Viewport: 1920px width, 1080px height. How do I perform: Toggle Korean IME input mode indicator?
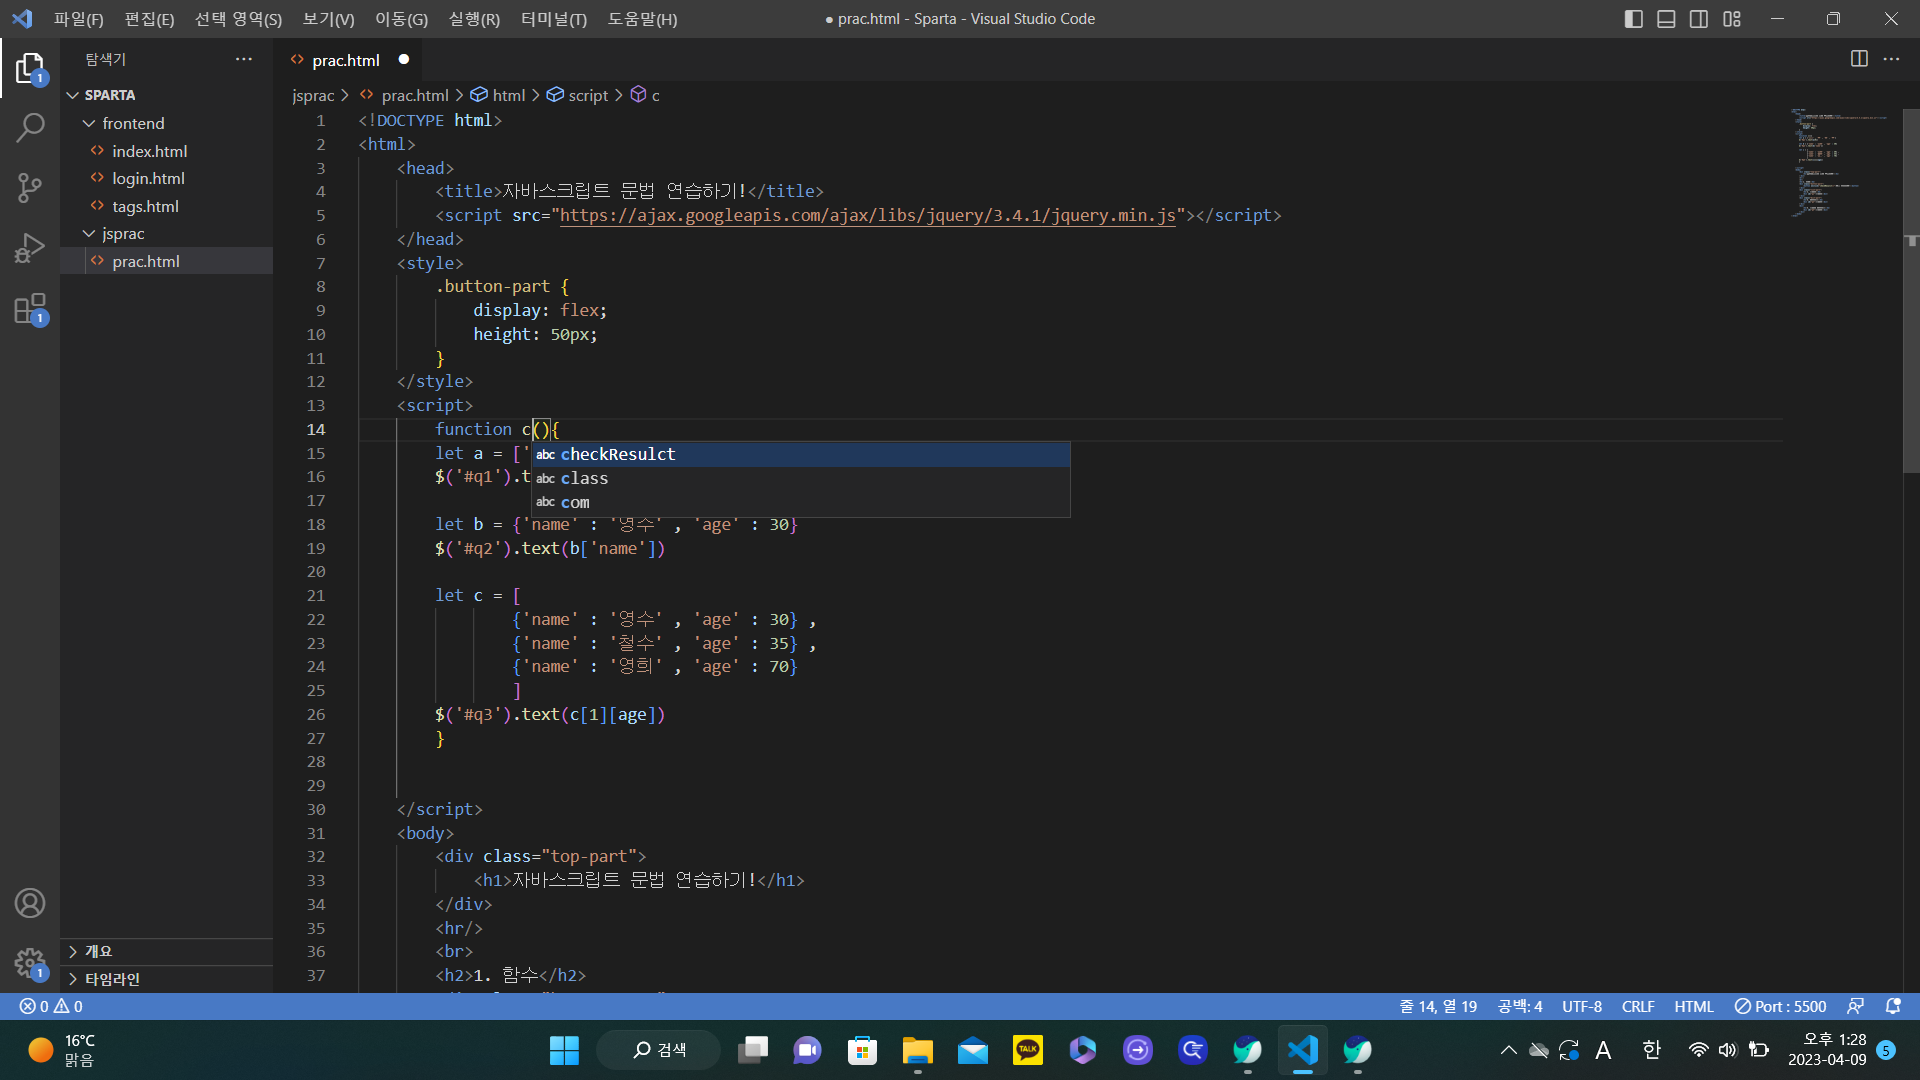point(1651,1050)
